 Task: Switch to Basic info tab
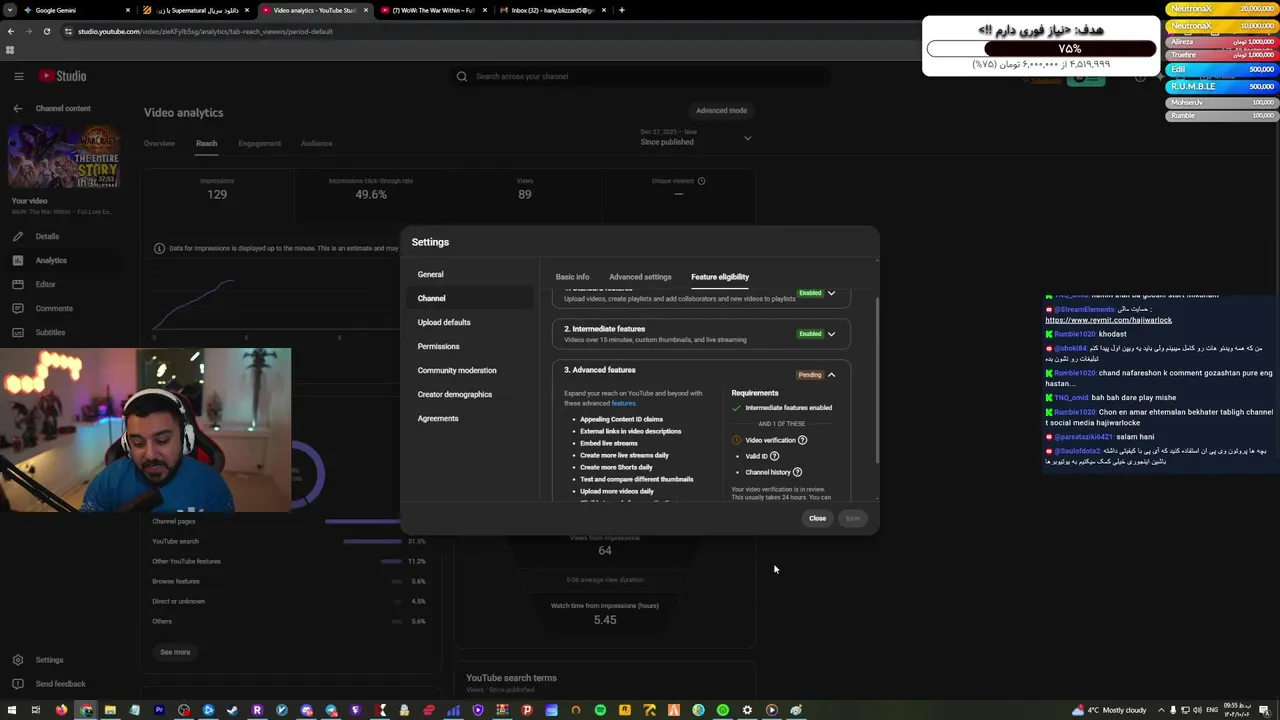point(573,277)
